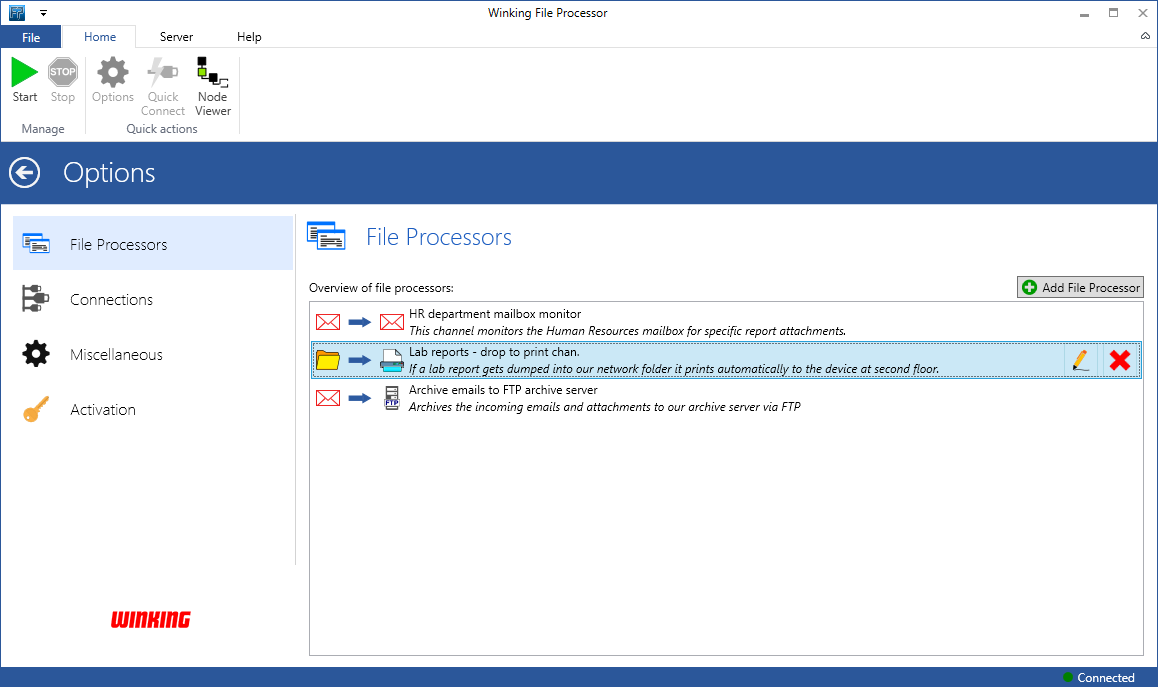The width and height of the screenshot is (1158, 687).
Task: Click the green Connected status indicator
Action: tap(1068, 677)
